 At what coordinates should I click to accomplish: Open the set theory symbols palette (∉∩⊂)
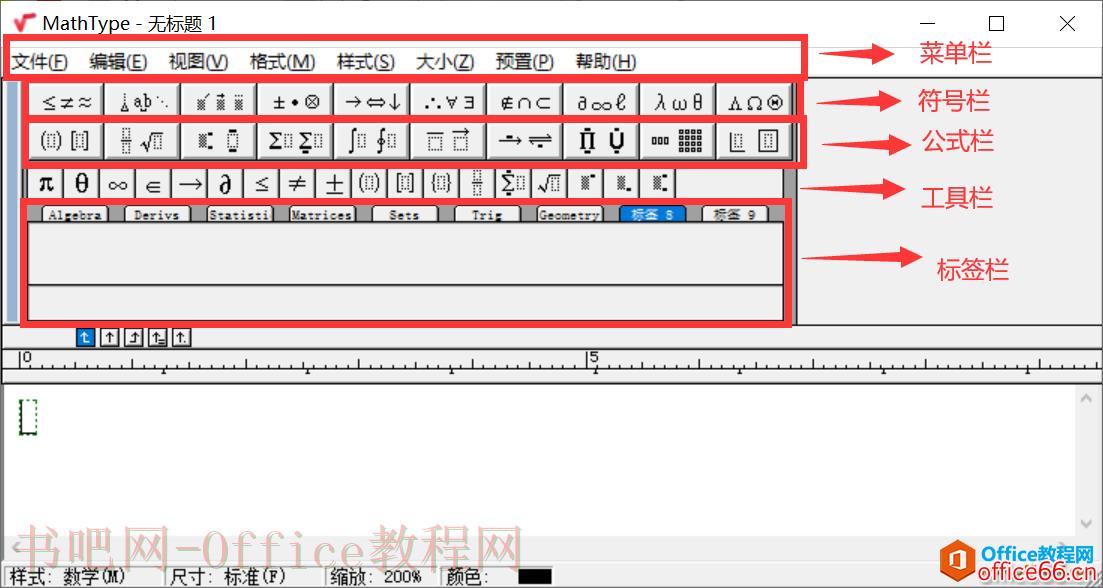[526, 102]
